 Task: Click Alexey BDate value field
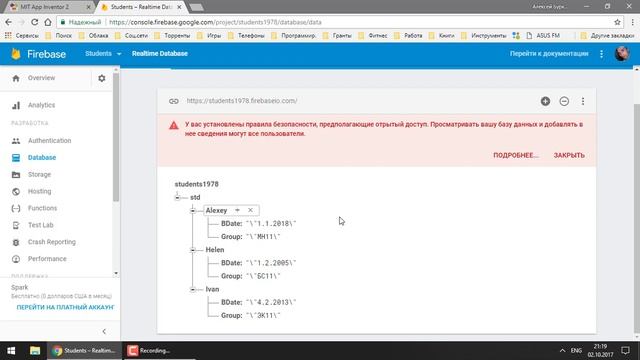pyautogui.click(x=271, y=224)
